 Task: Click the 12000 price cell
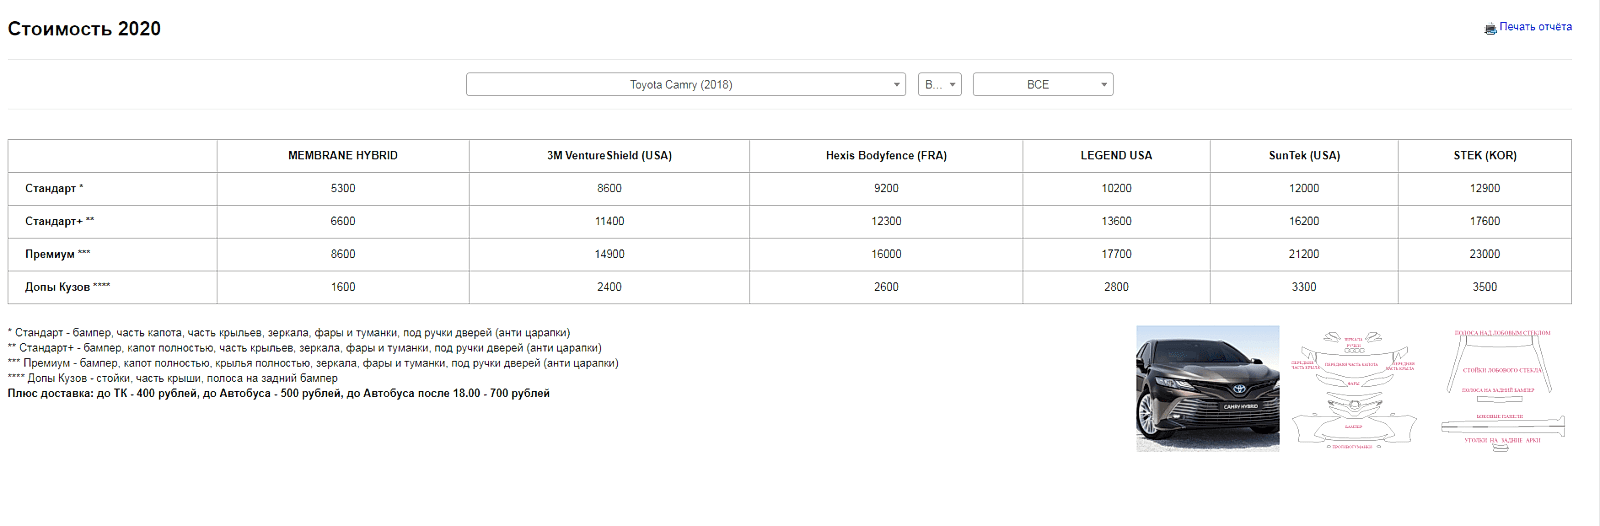point(1304,189)
